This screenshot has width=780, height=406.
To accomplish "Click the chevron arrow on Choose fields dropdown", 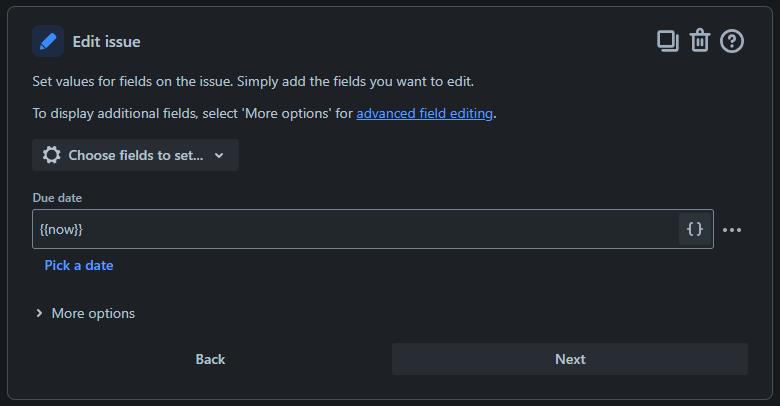I will [x=219, y=155].
